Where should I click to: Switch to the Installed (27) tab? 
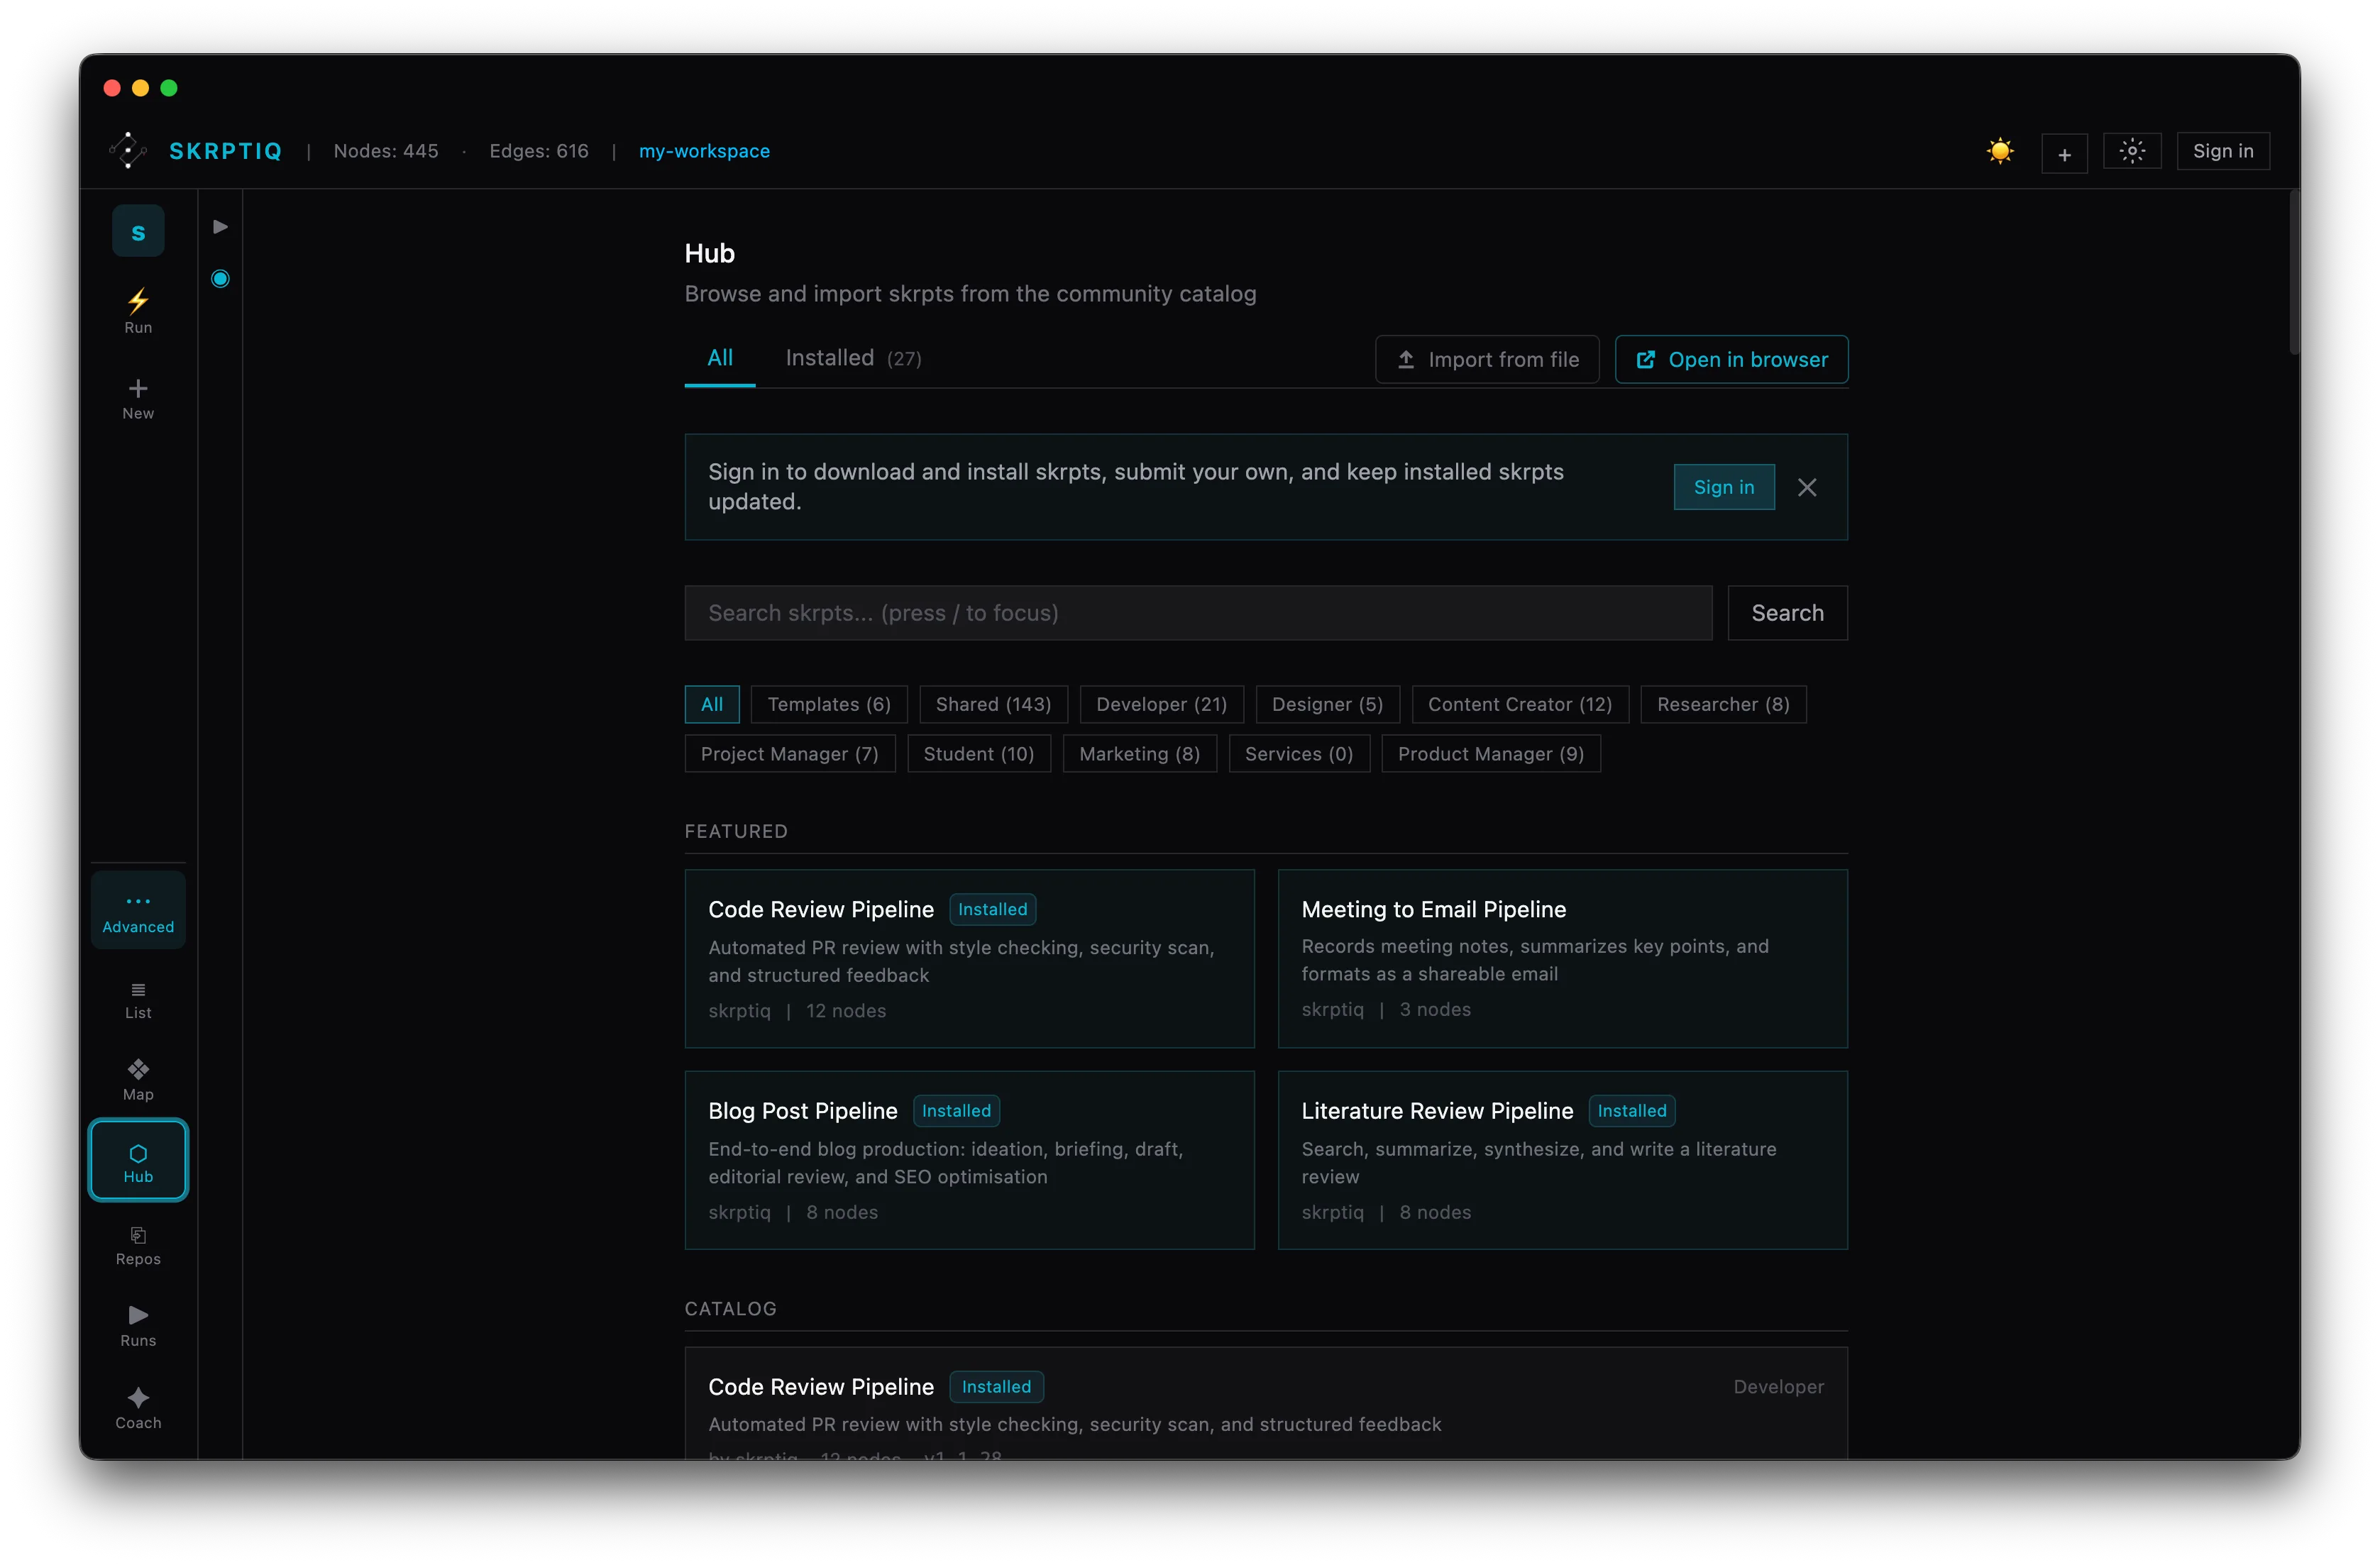(853, 358)
